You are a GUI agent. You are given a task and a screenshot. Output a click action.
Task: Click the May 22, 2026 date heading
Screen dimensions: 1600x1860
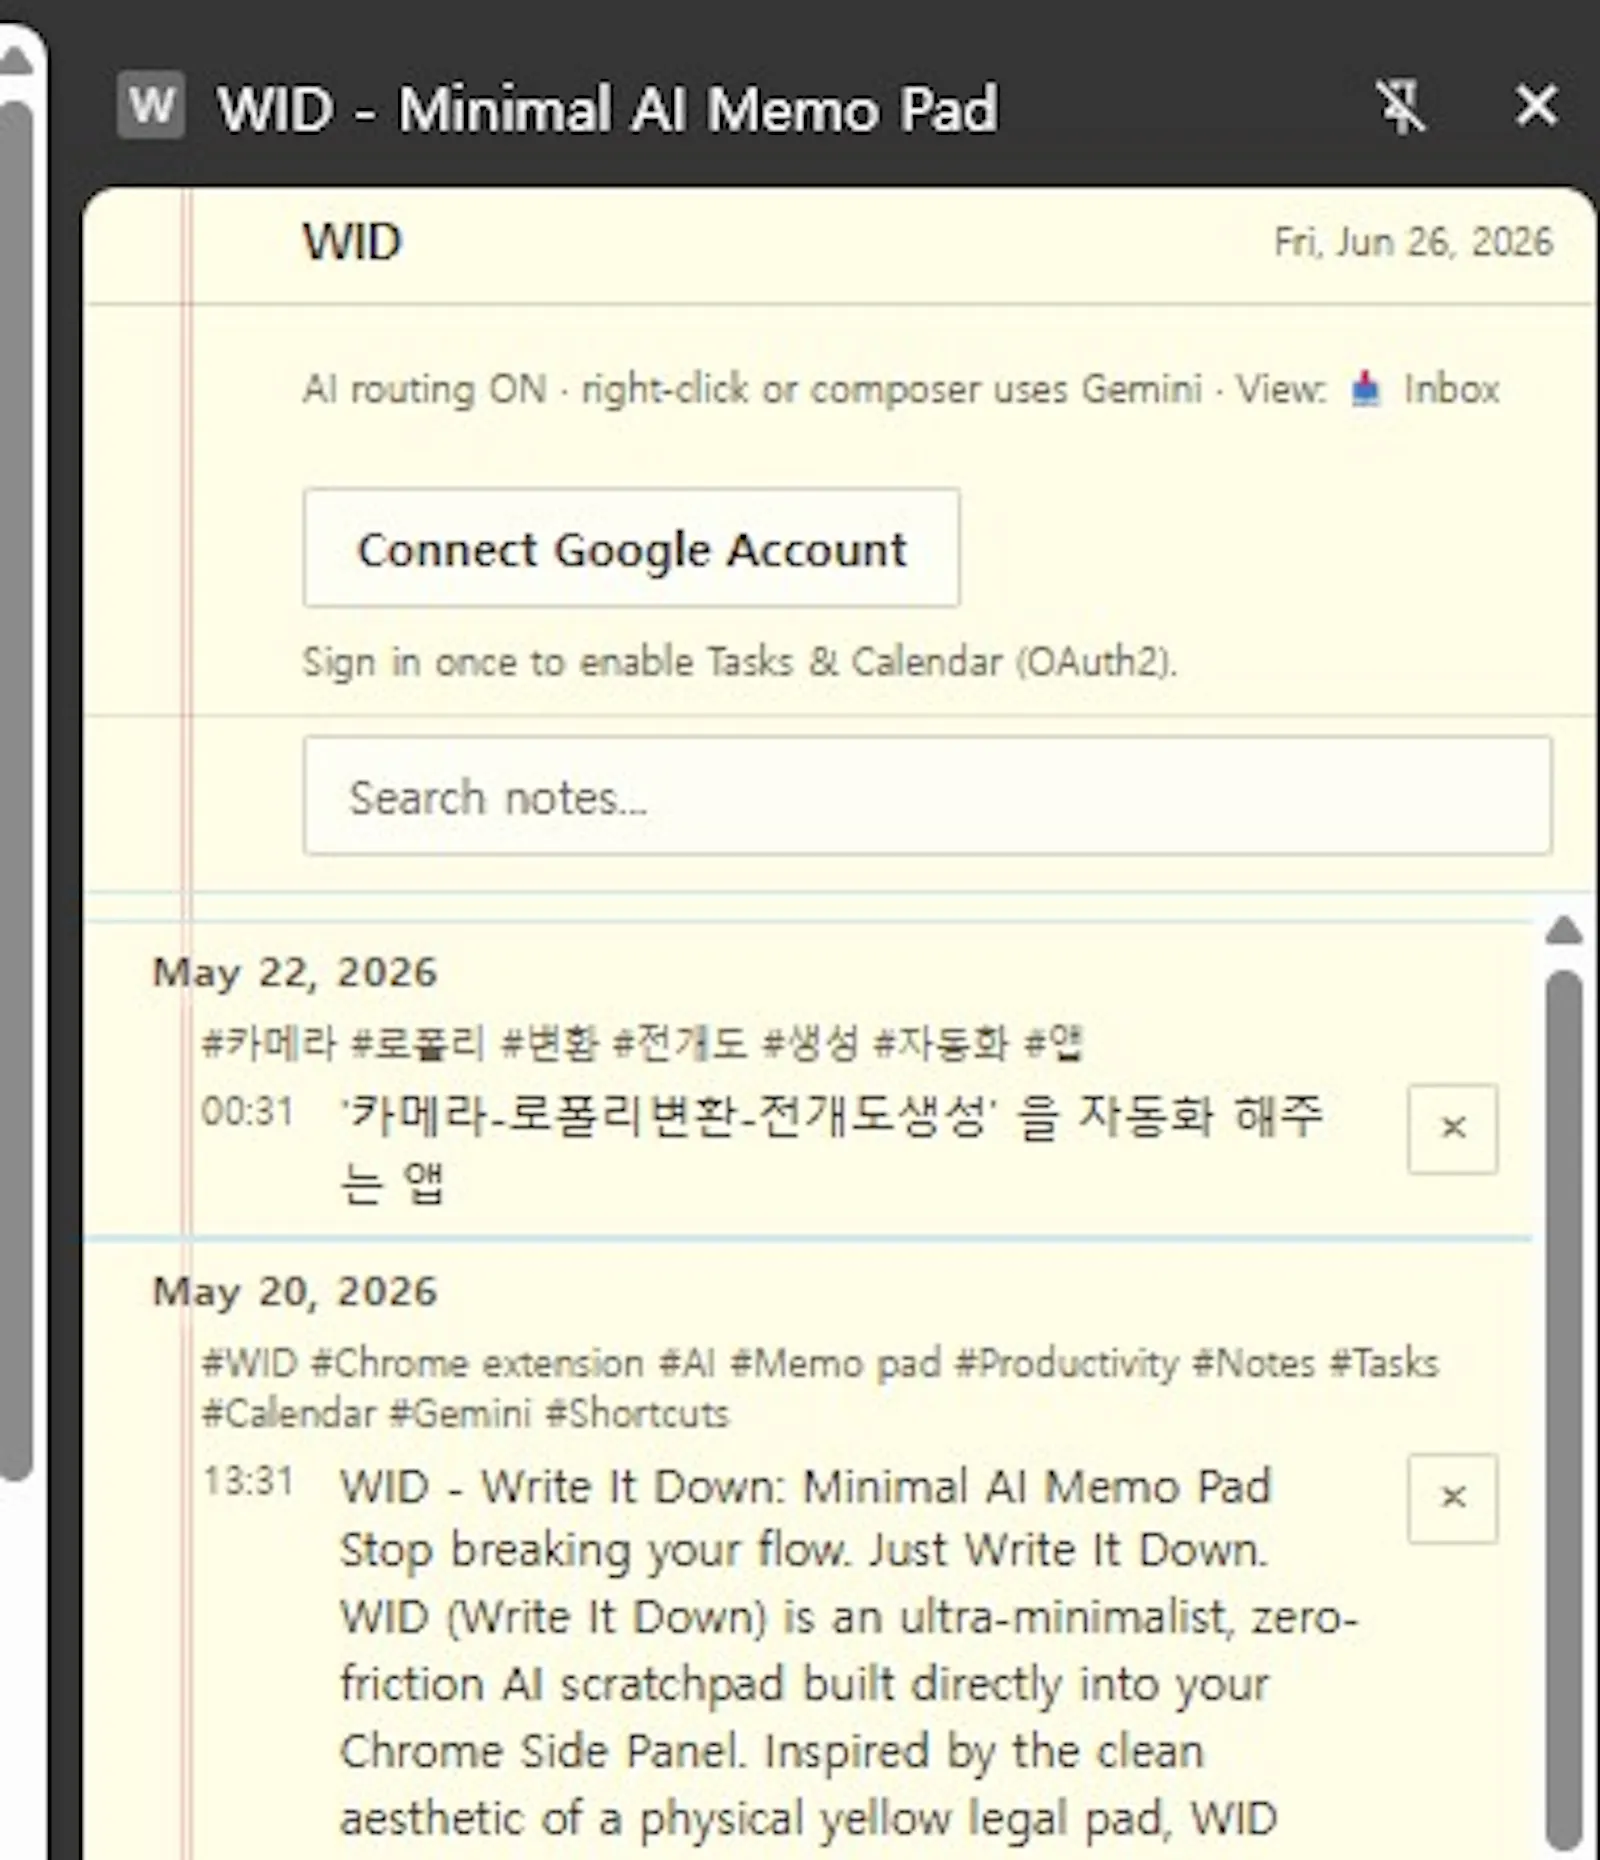pos(295,973)
